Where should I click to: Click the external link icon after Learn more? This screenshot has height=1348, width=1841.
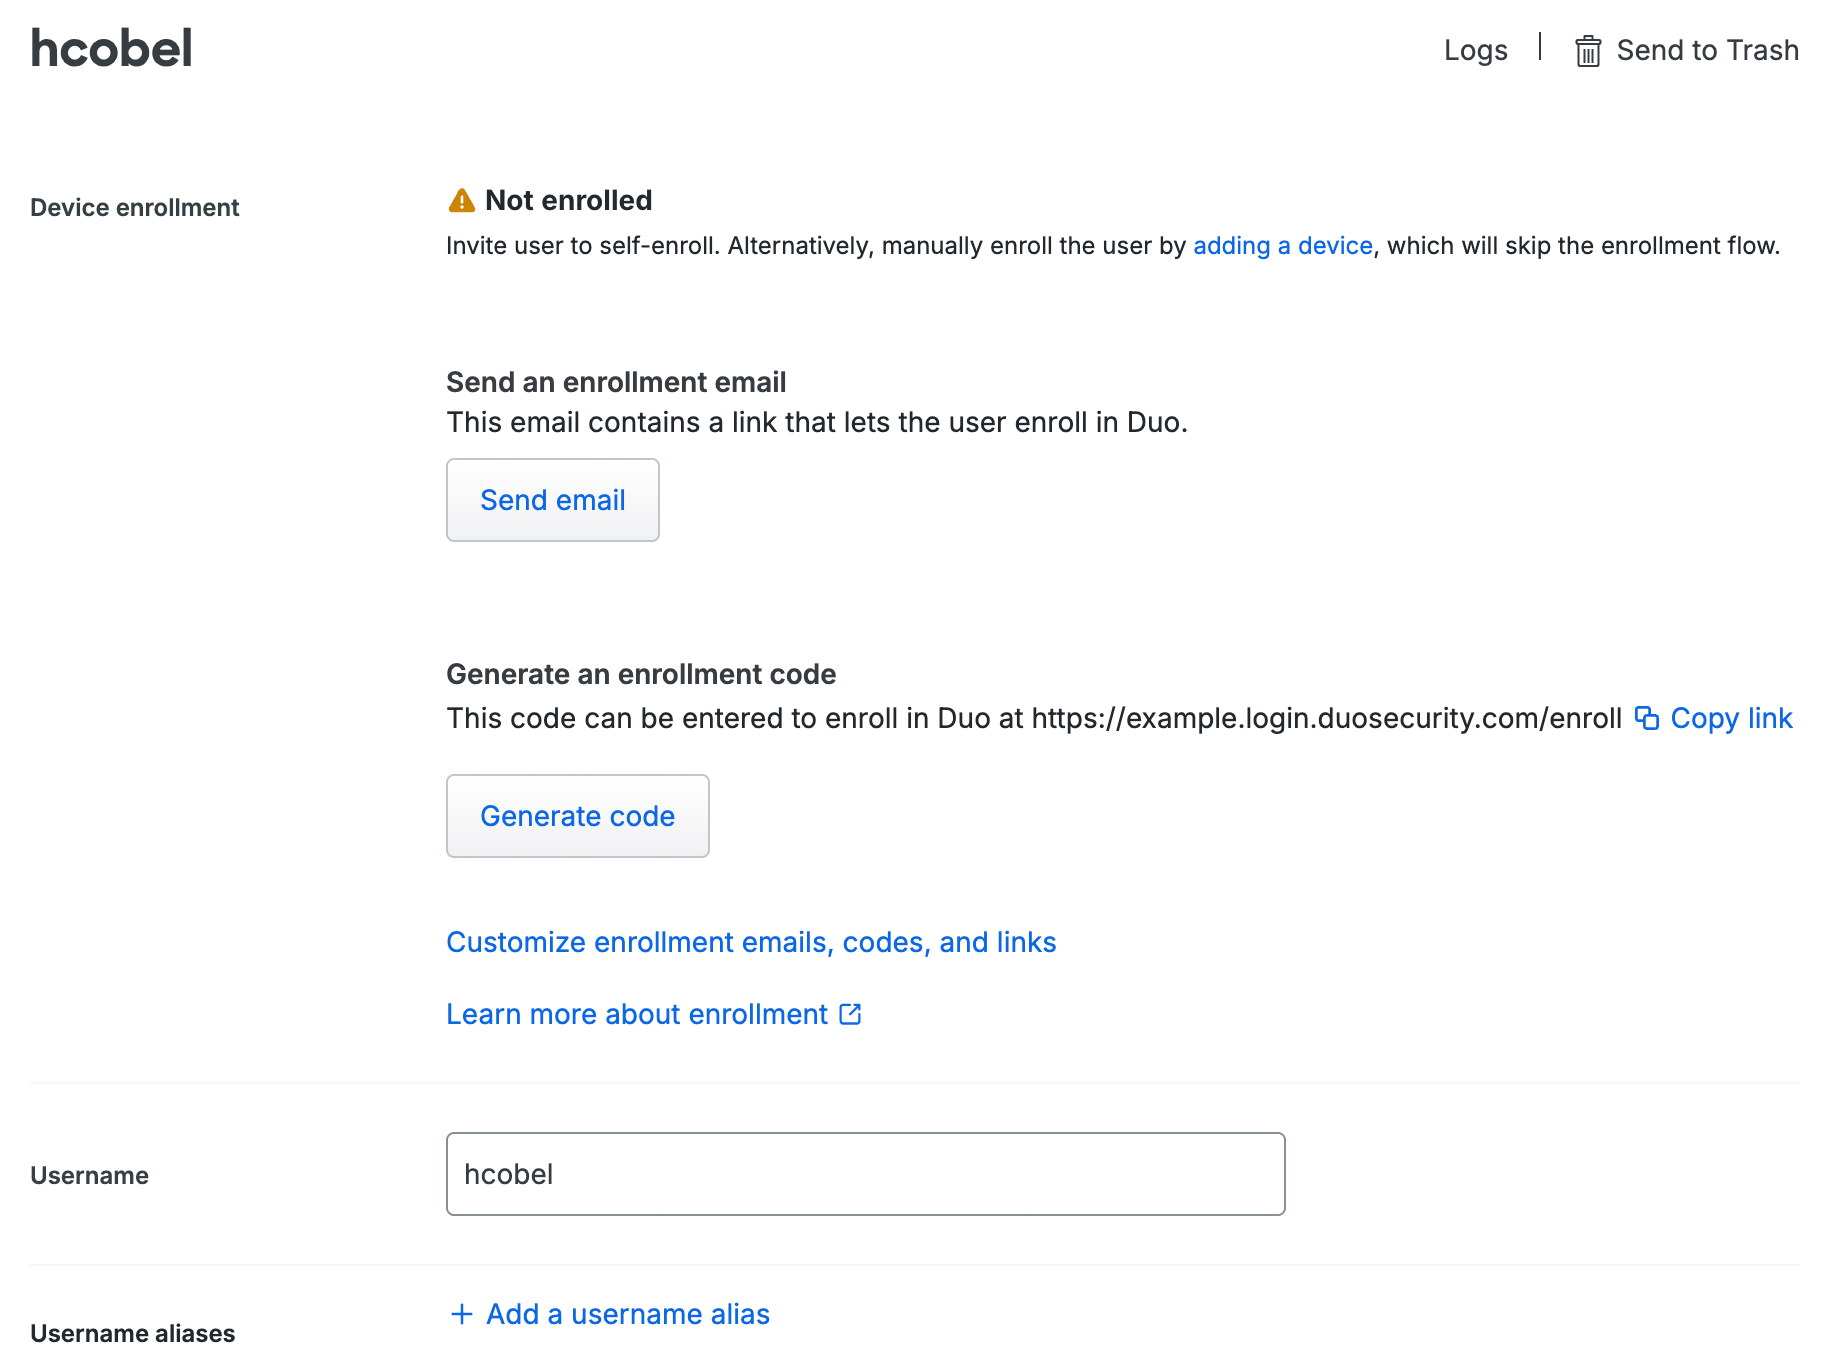[850, 1014]
